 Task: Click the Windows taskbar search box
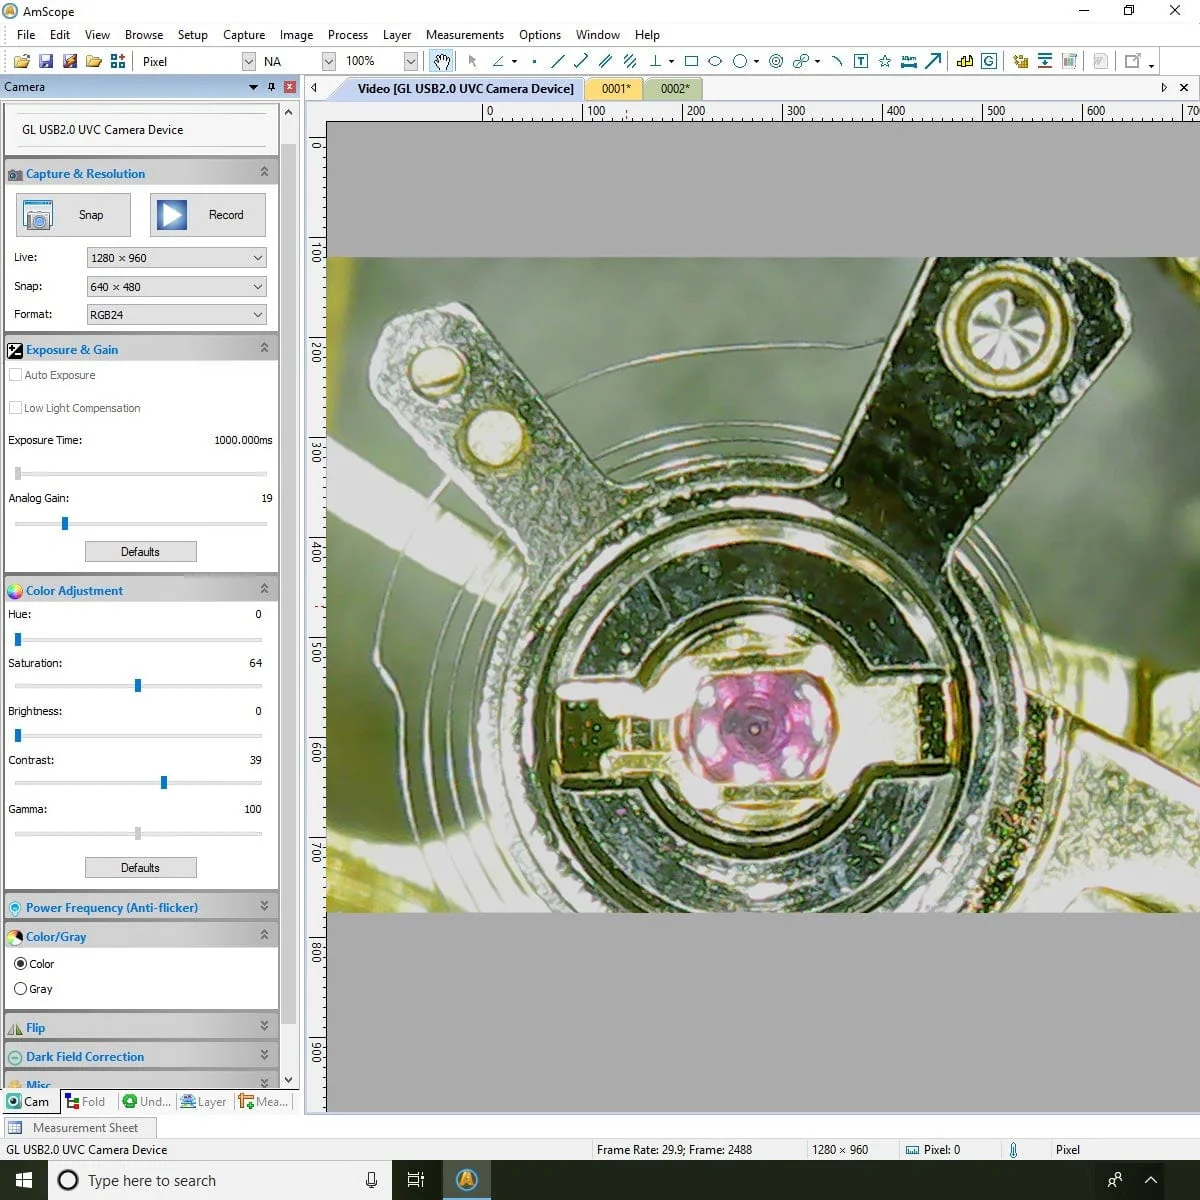(x=200, y=1180)
